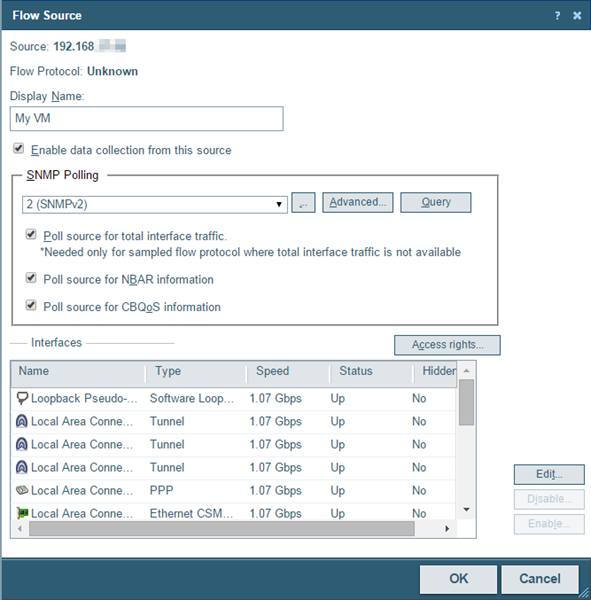Image resolution: width=591 pixels, height=600 pixels.
Task: Click the Edit interface button
Action: [549, 474]
